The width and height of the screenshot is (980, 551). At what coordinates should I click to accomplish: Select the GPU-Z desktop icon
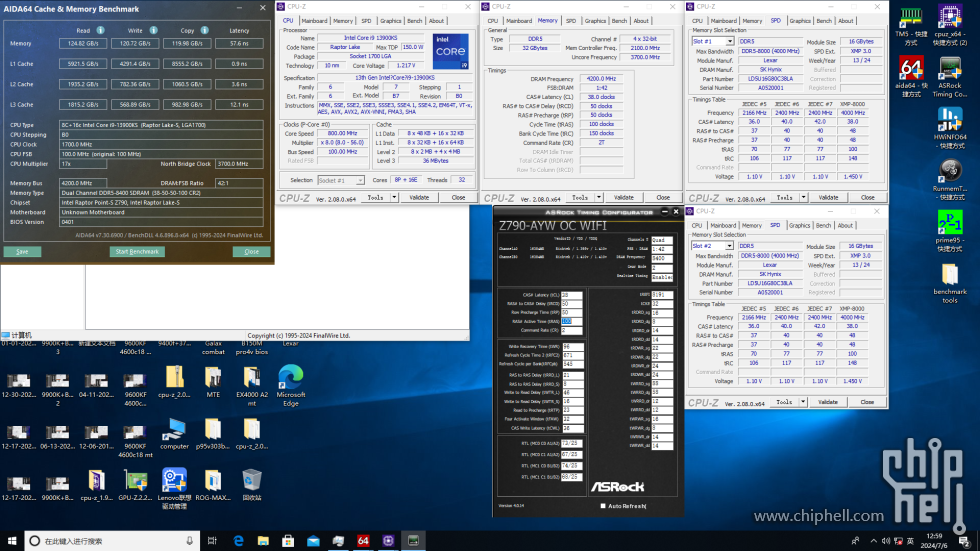pyautogui.click(x=135, y=485)
